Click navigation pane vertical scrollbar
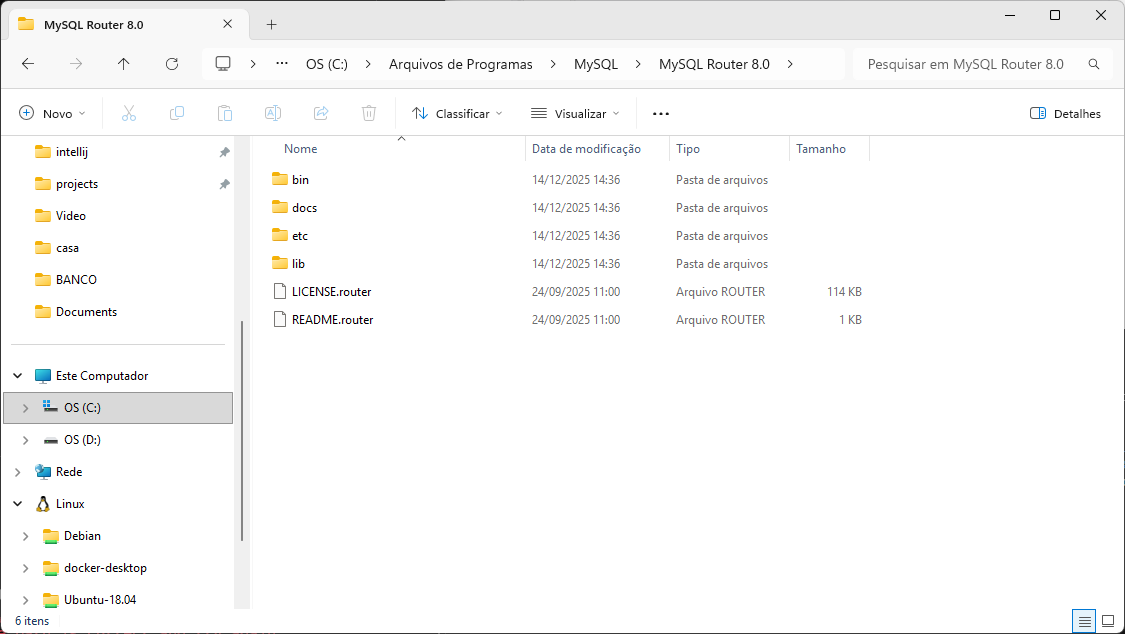1125x634 pixels. click(x=243, y=430)
